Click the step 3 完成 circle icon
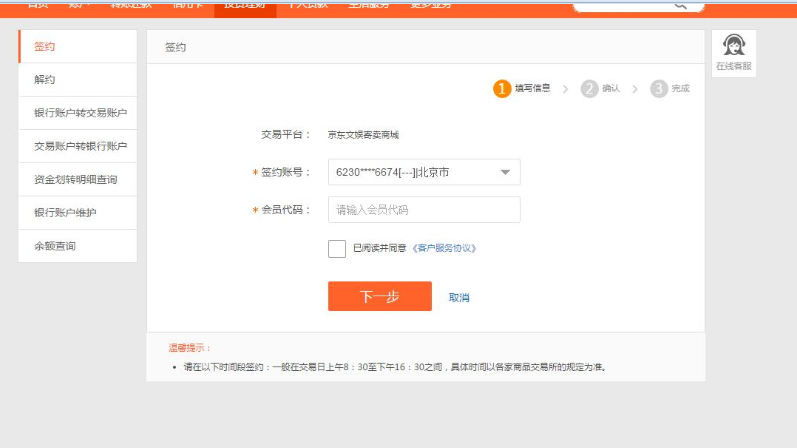Image resolution: width=797 pixels, height=448 pixels. [x=659, y=89]
